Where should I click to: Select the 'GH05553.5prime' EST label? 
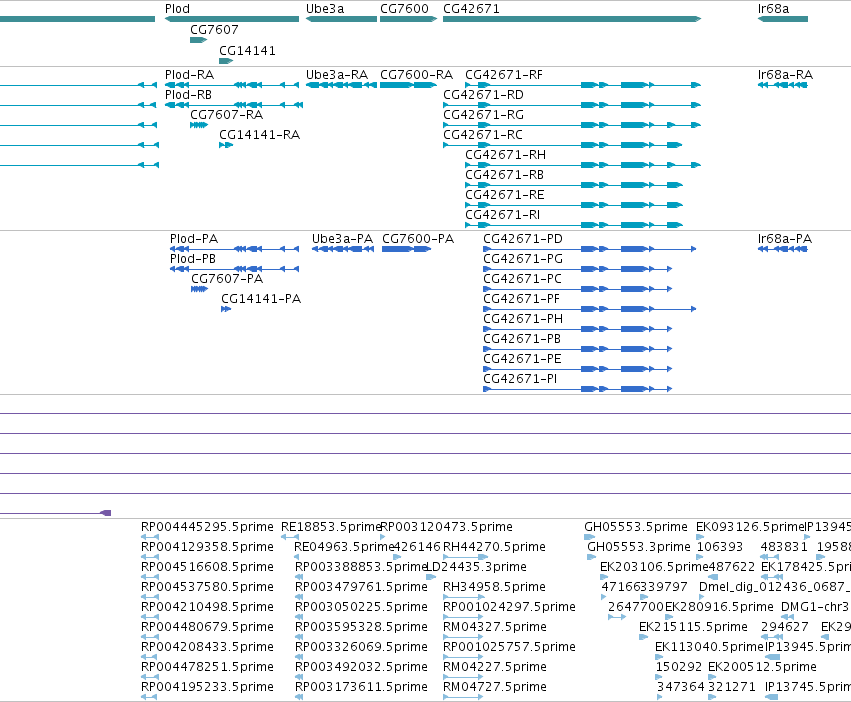click(636, 527)
